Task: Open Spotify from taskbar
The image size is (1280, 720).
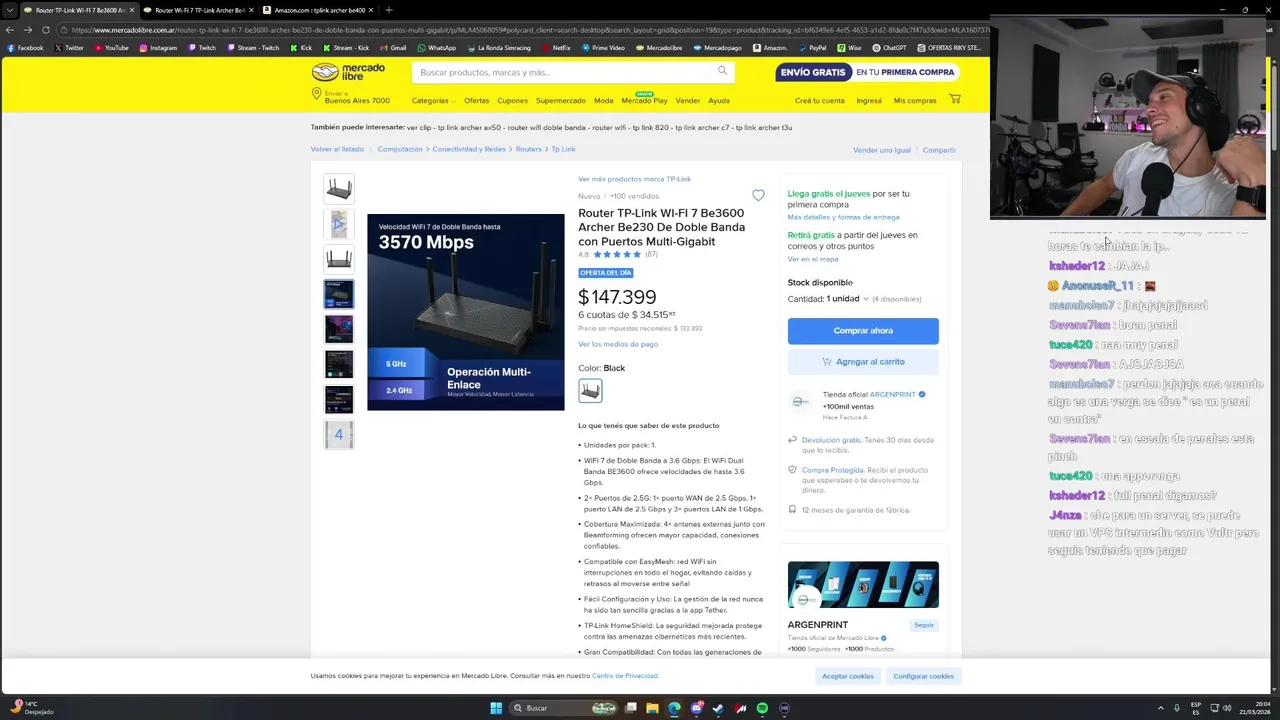Action: click(x=762, y=708)
